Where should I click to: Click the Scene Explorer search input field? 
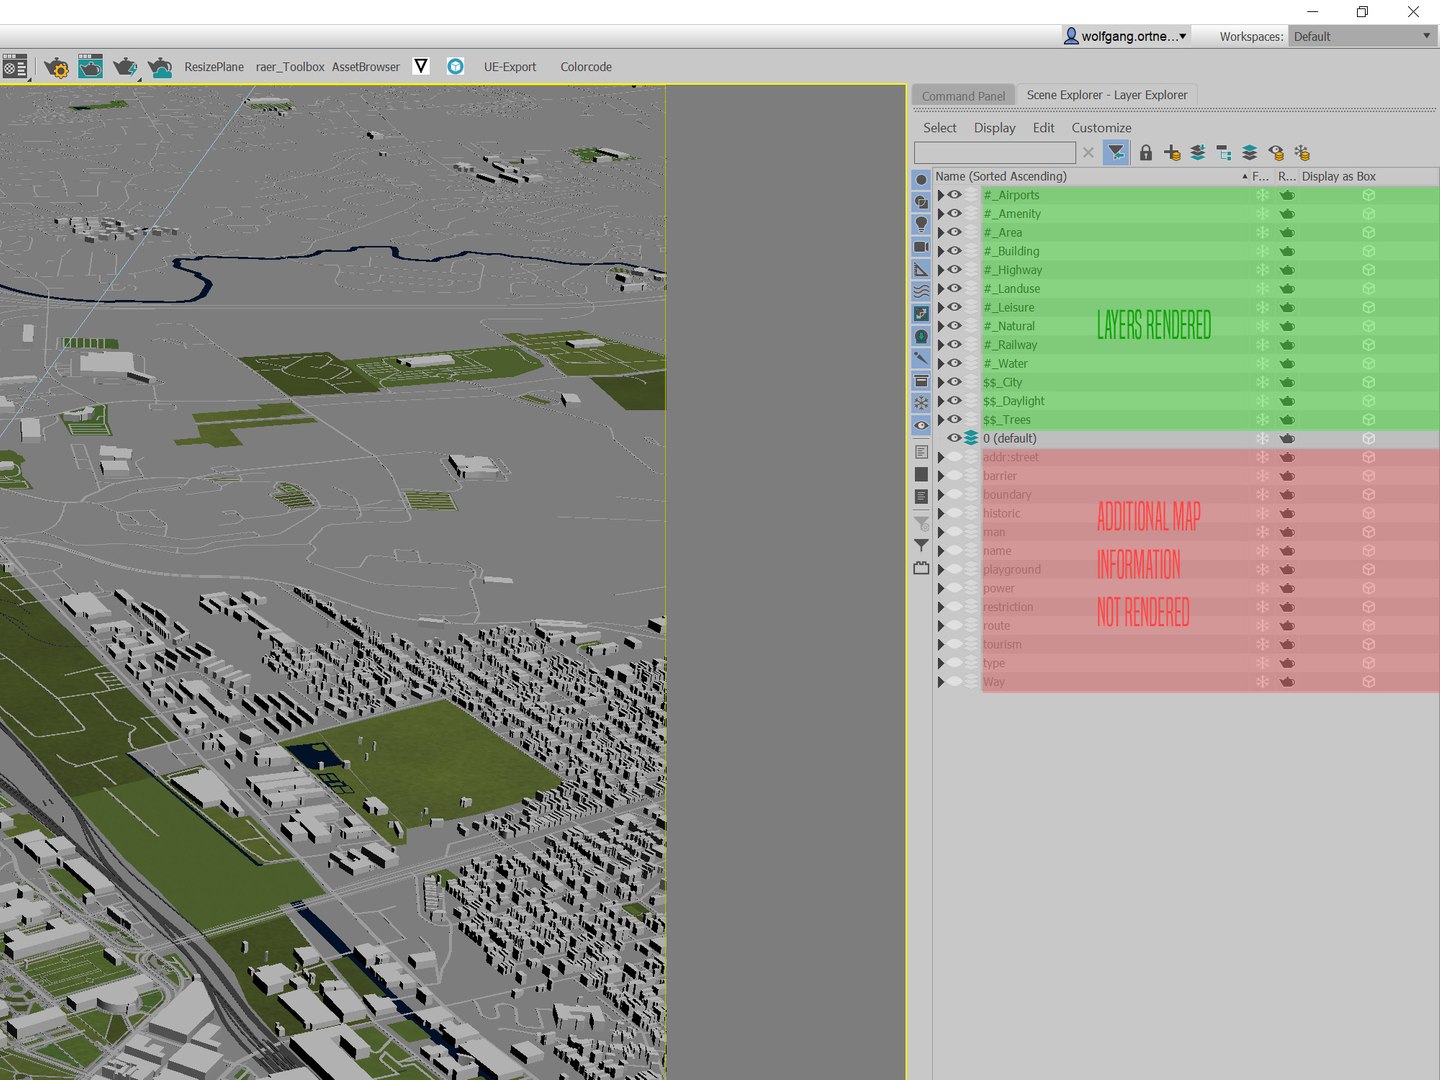tap(995, 153)
